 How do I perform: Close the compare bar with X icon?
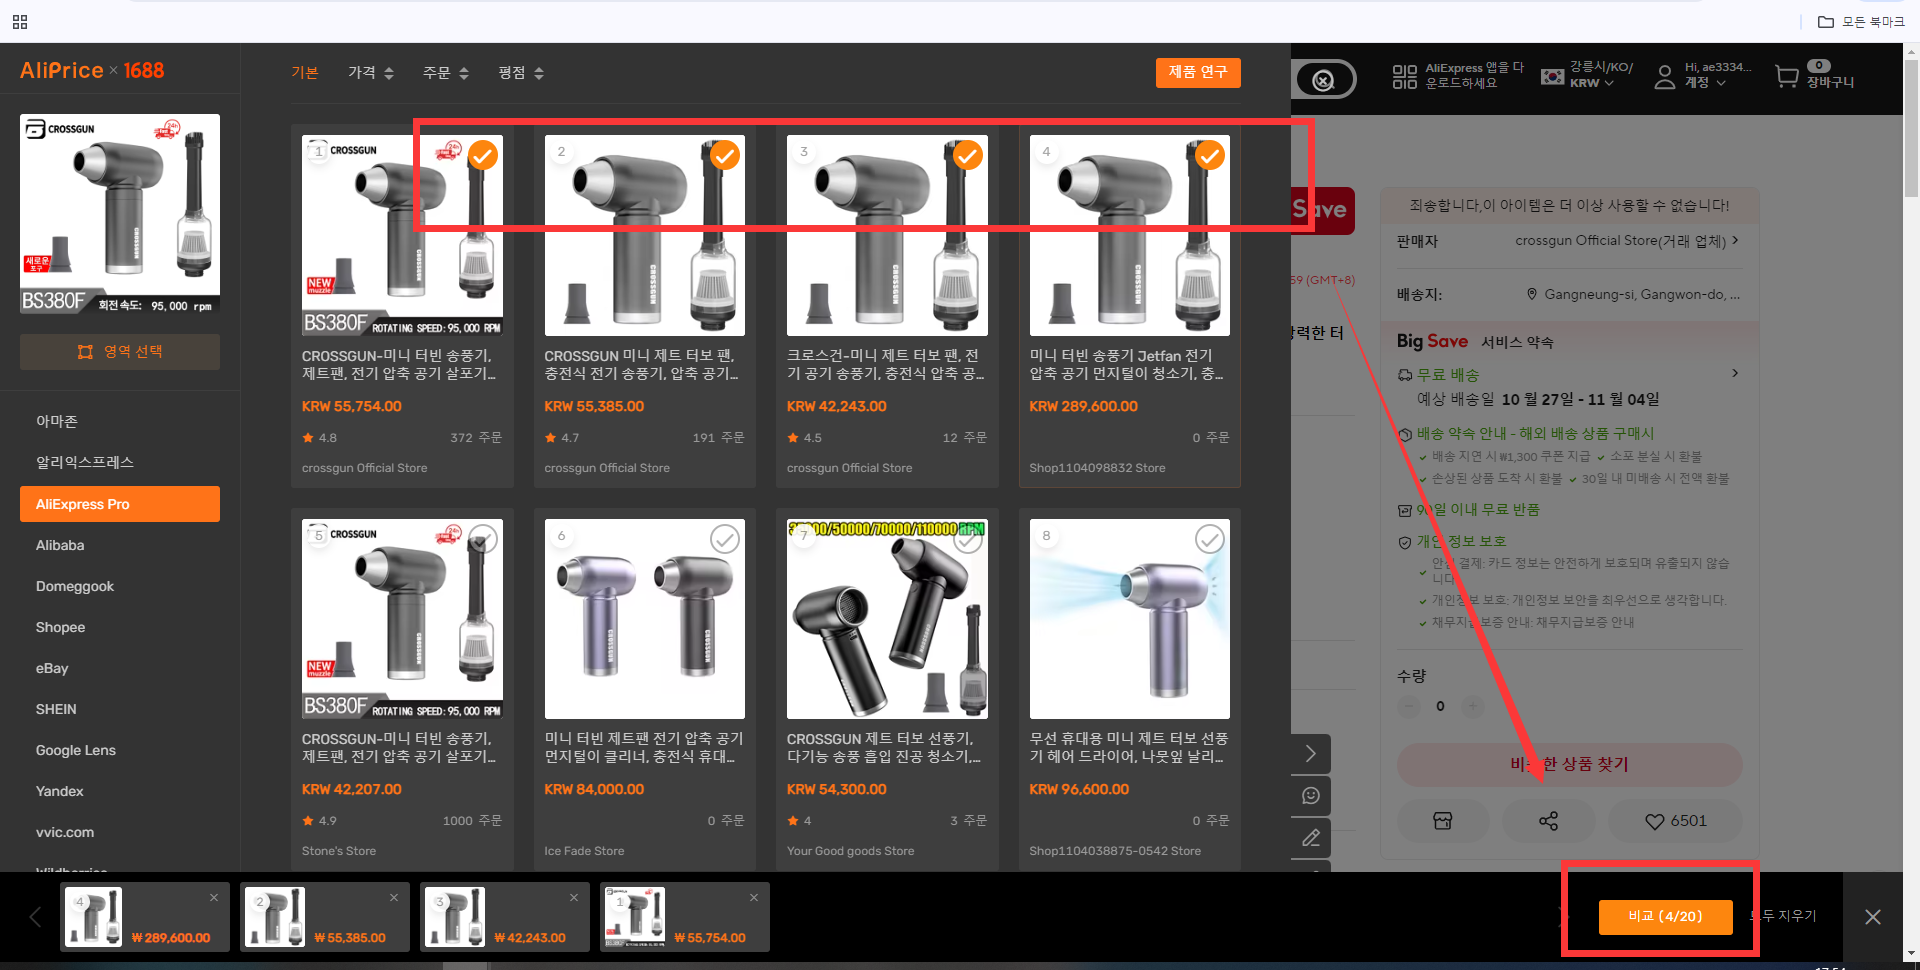pyautogui.click(x=1873, y=917)
